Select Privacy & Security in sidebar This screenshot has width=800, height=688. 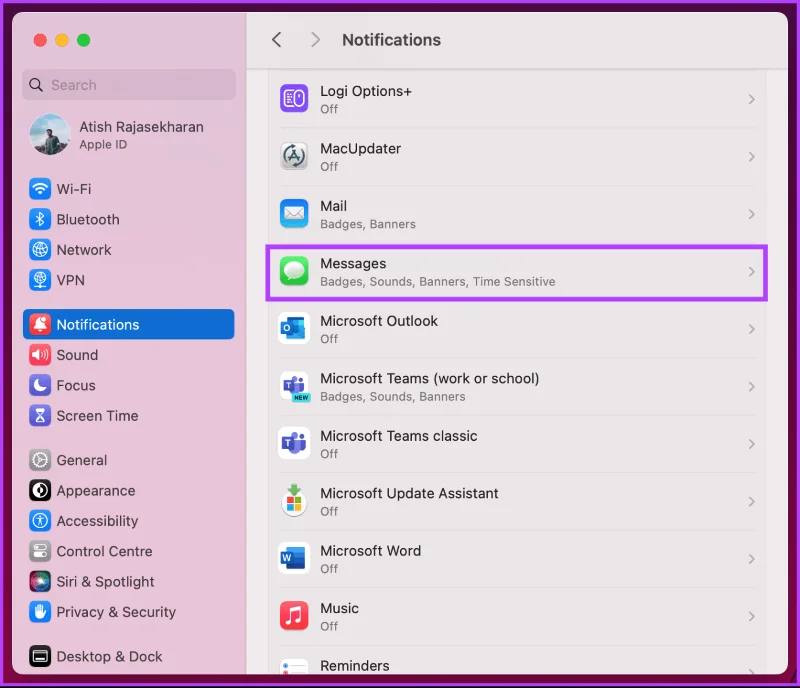pos(129,612)
